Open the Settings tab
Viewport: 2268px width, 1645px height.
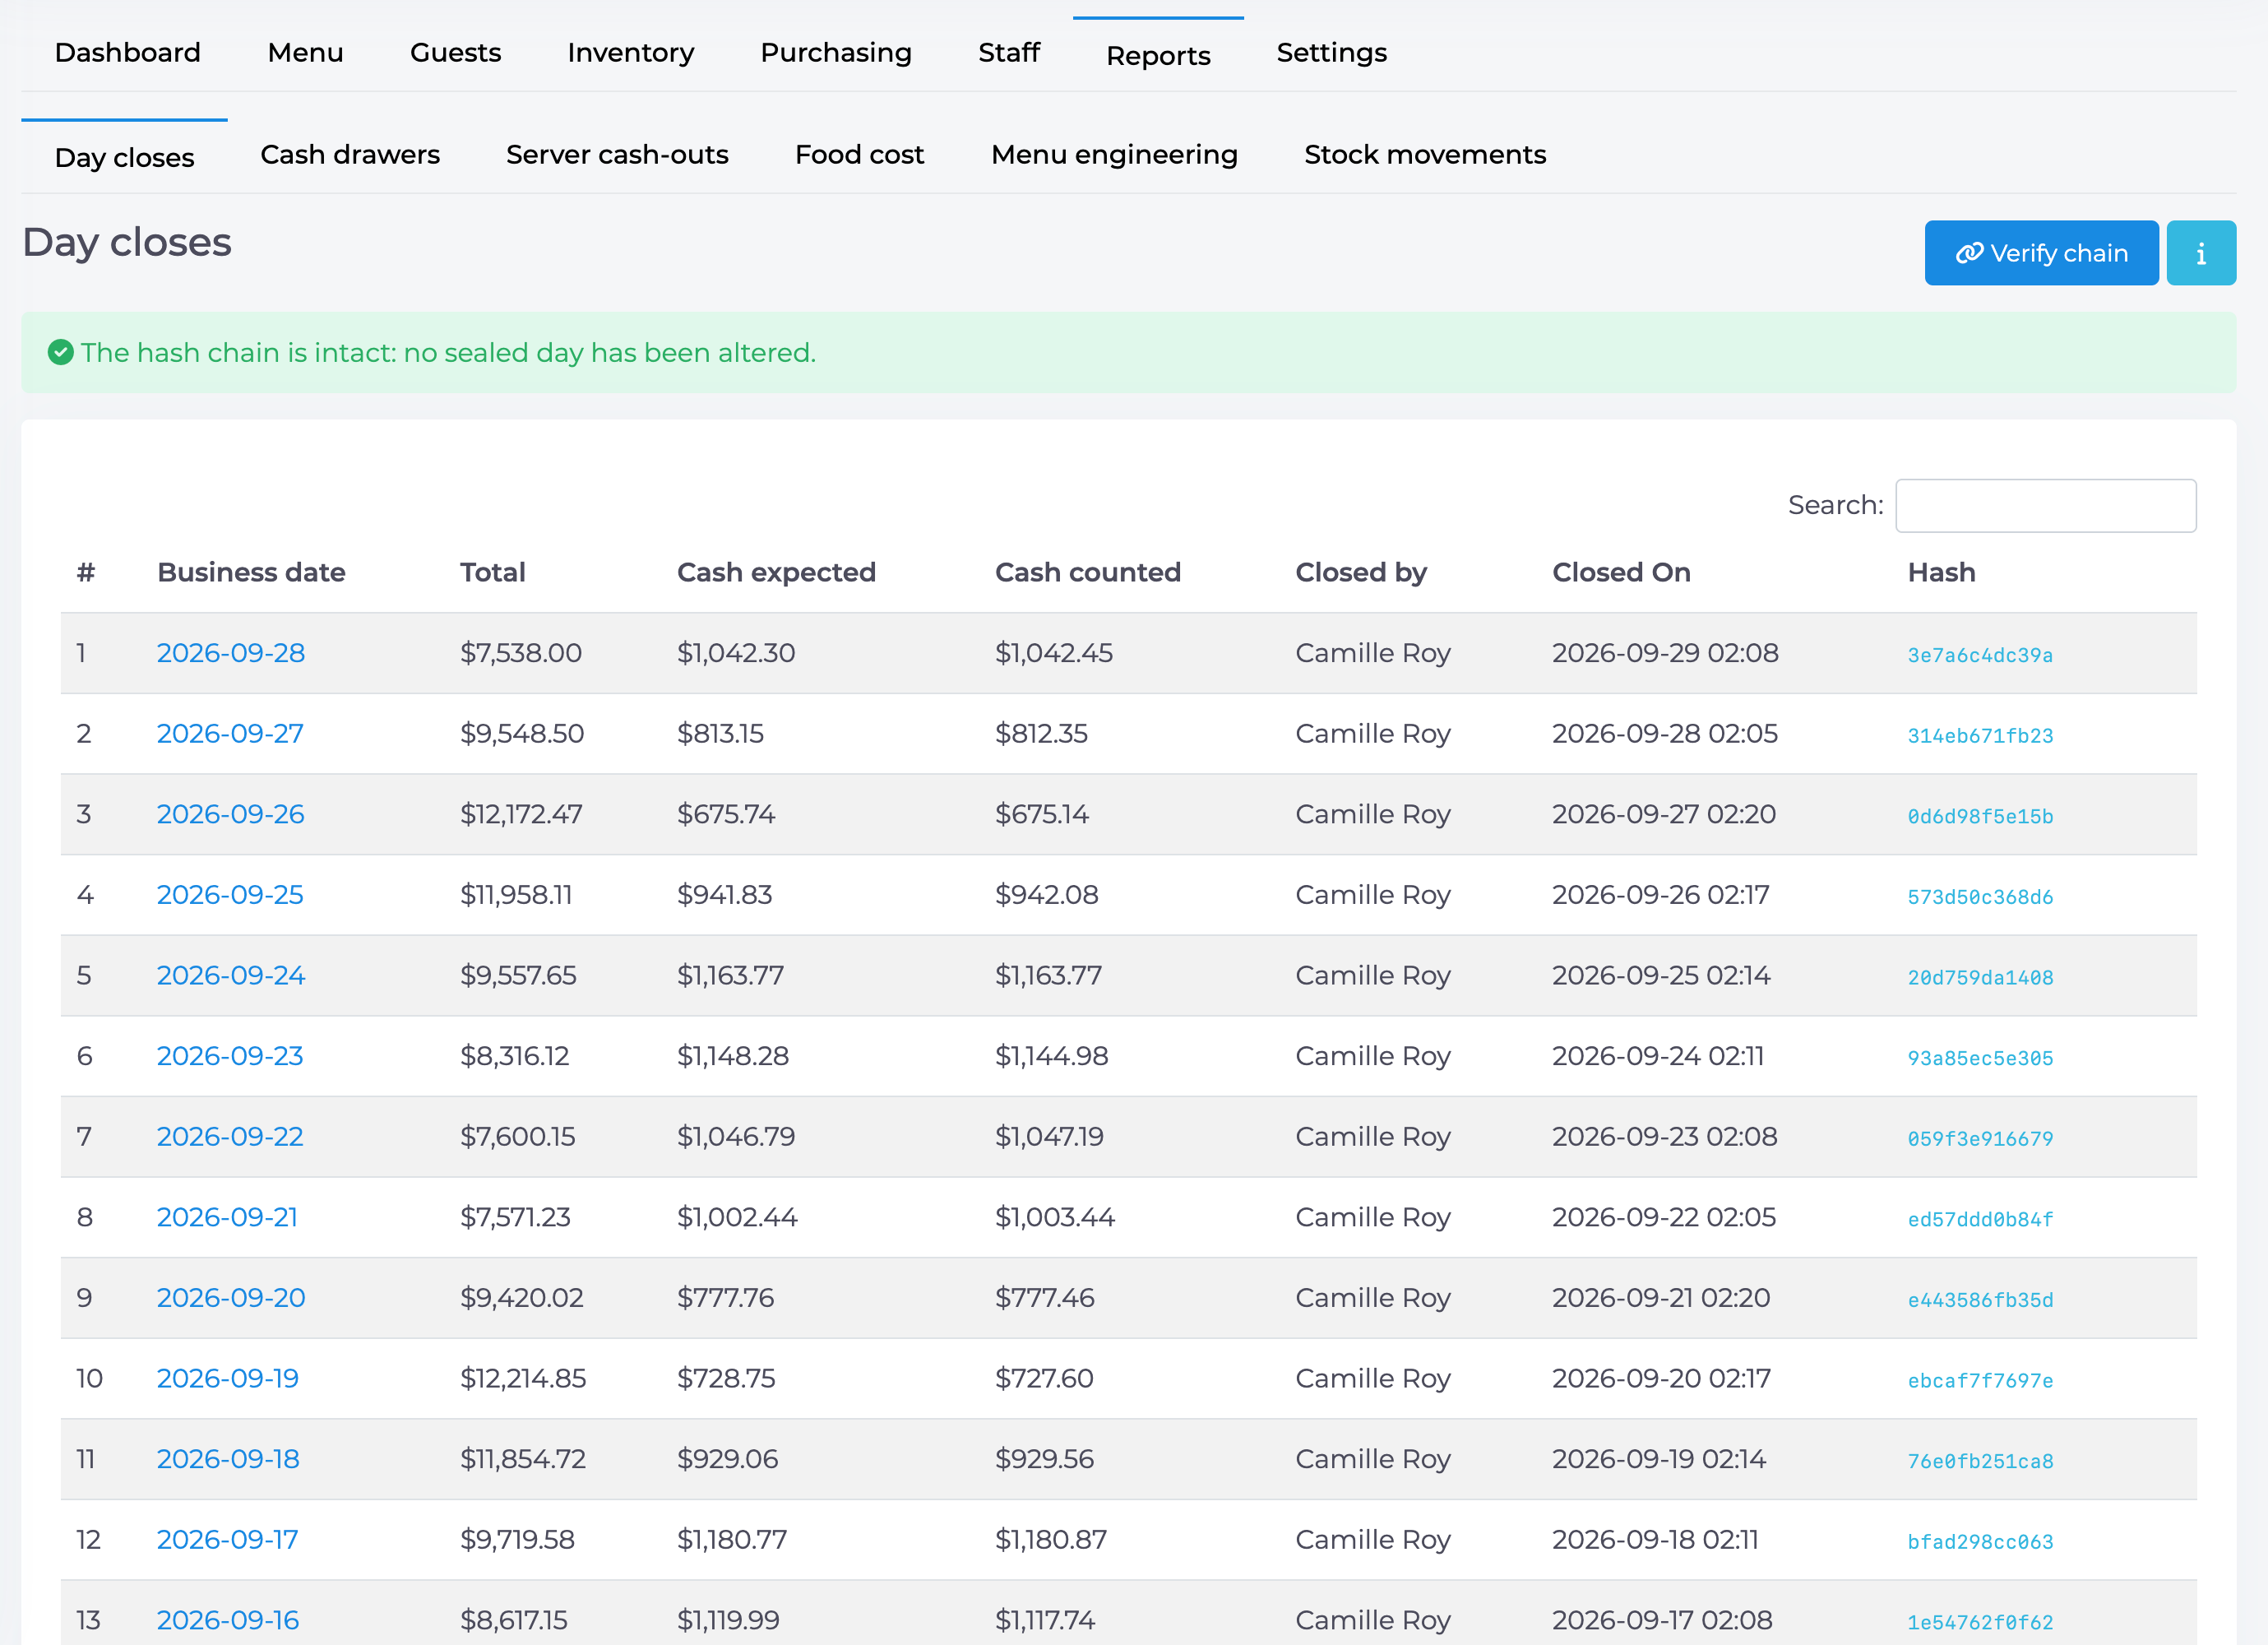[x=1331, y=53]
